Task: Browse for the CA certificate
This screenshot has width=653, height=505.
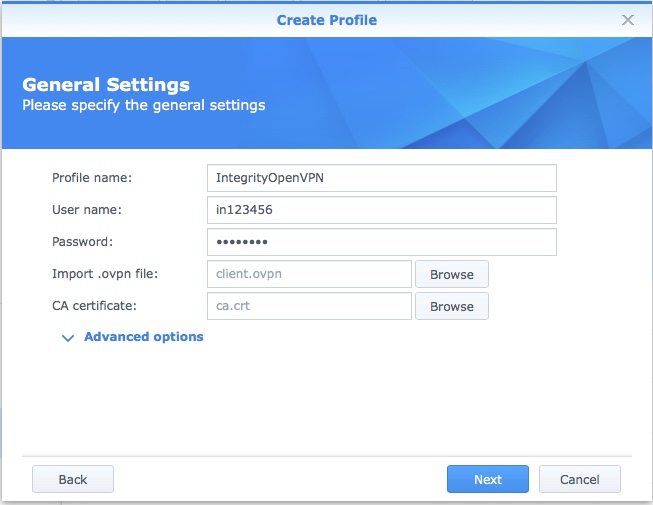Action: tap(451, 306)
